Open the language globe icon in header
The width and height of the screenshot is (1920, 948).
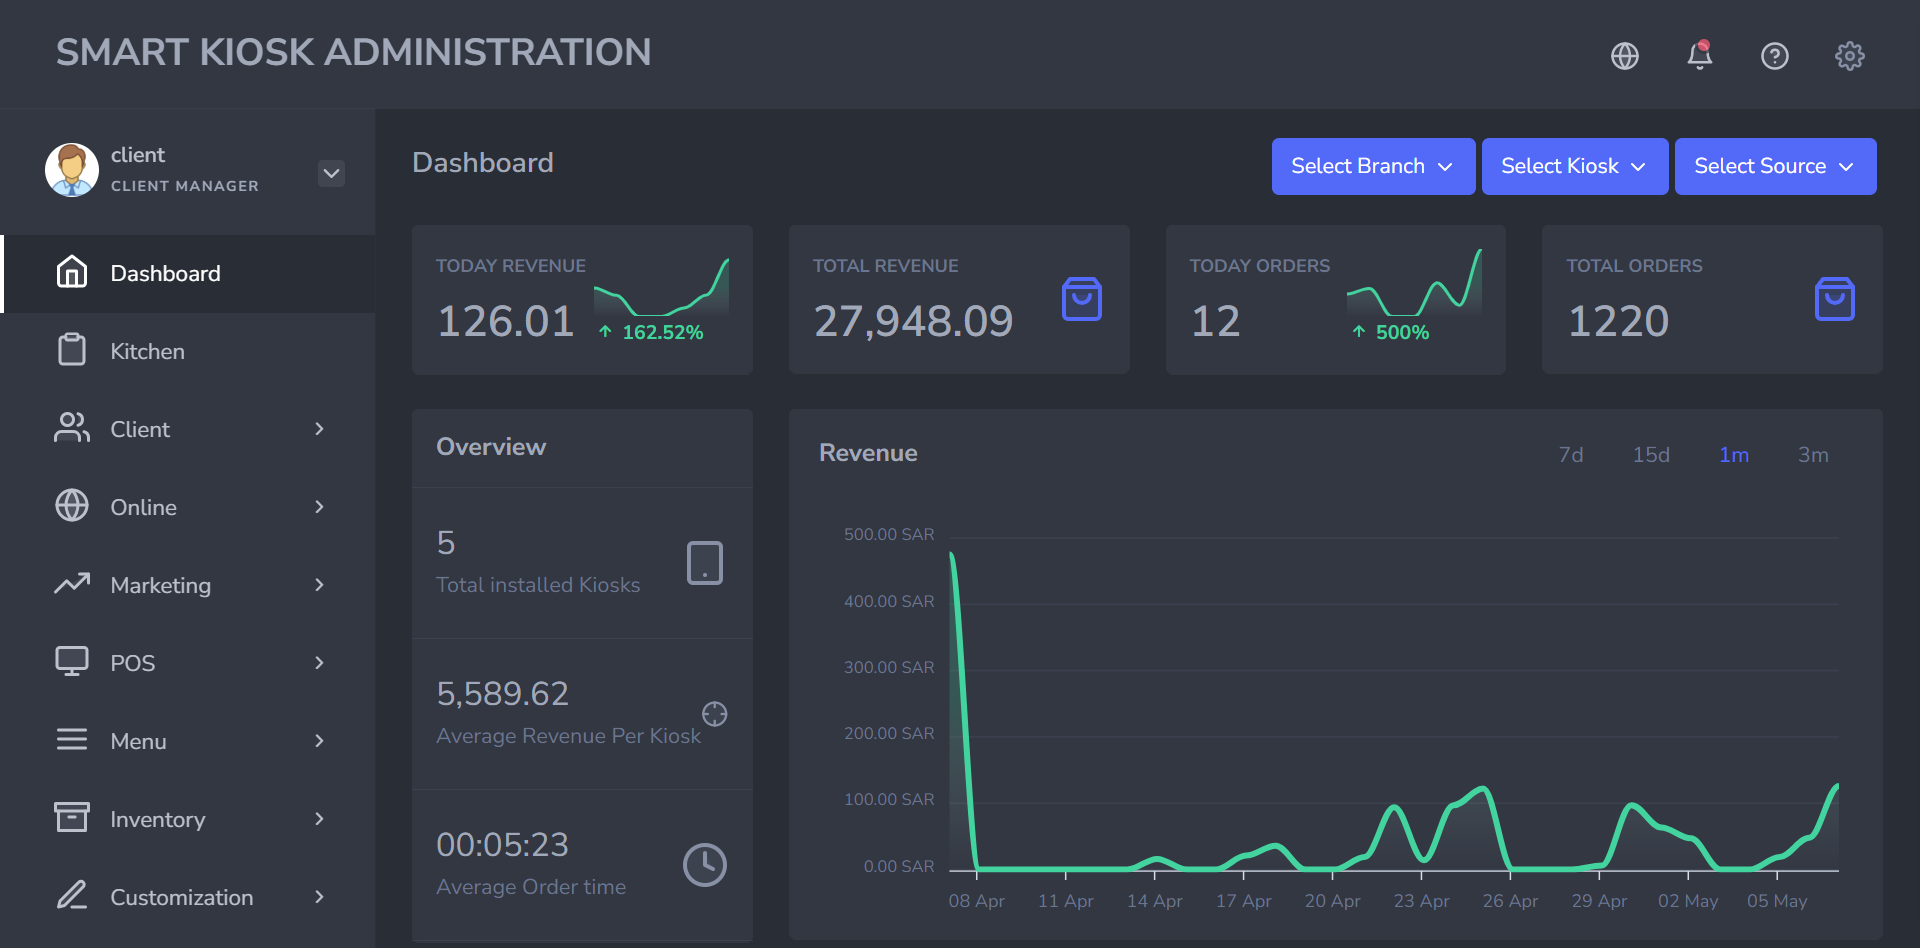pyautogui.click(x=1625, y=56)
